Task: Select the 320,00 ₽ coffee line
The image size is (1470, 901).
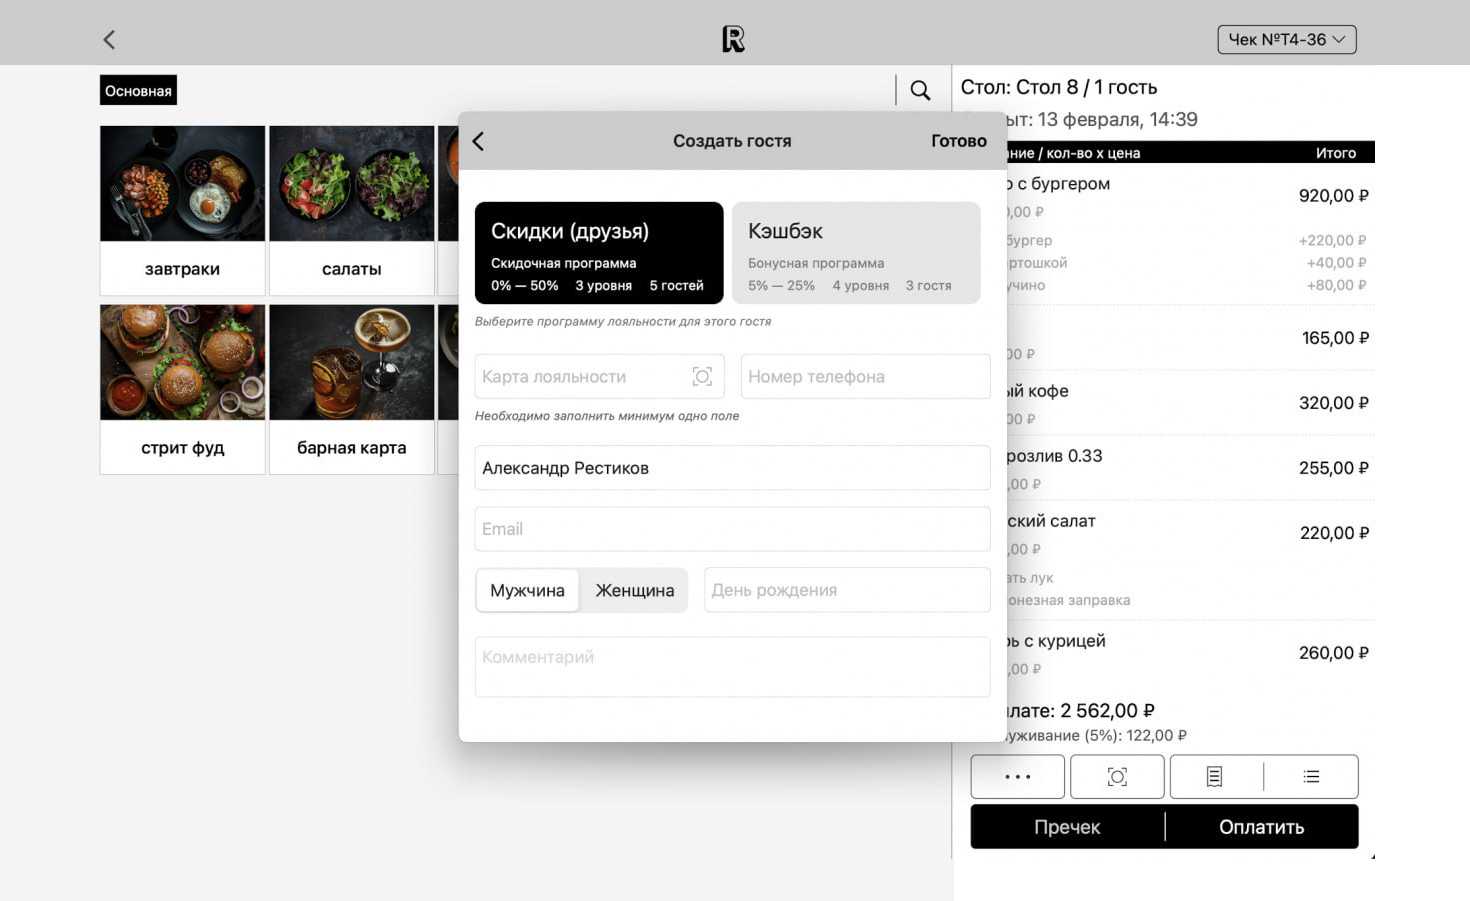Action: point(1190,403)
